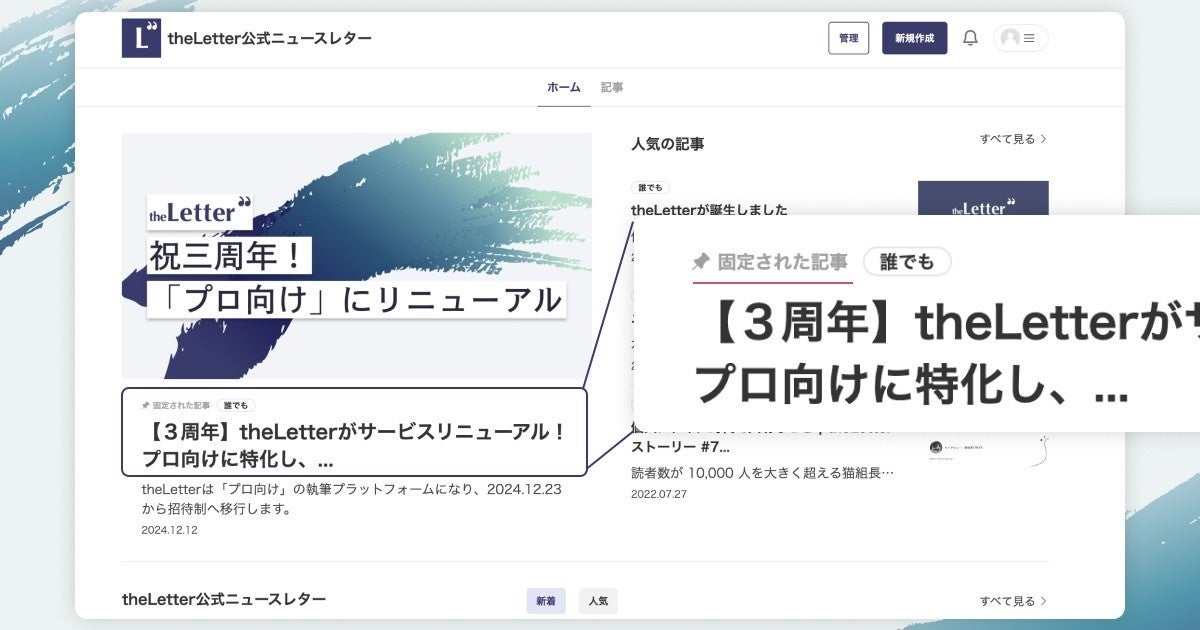Viewport: 1200px width, 630px height.
Task: Click the theLetter公式ニュースレター header title
Action: (x=270, y=38)
